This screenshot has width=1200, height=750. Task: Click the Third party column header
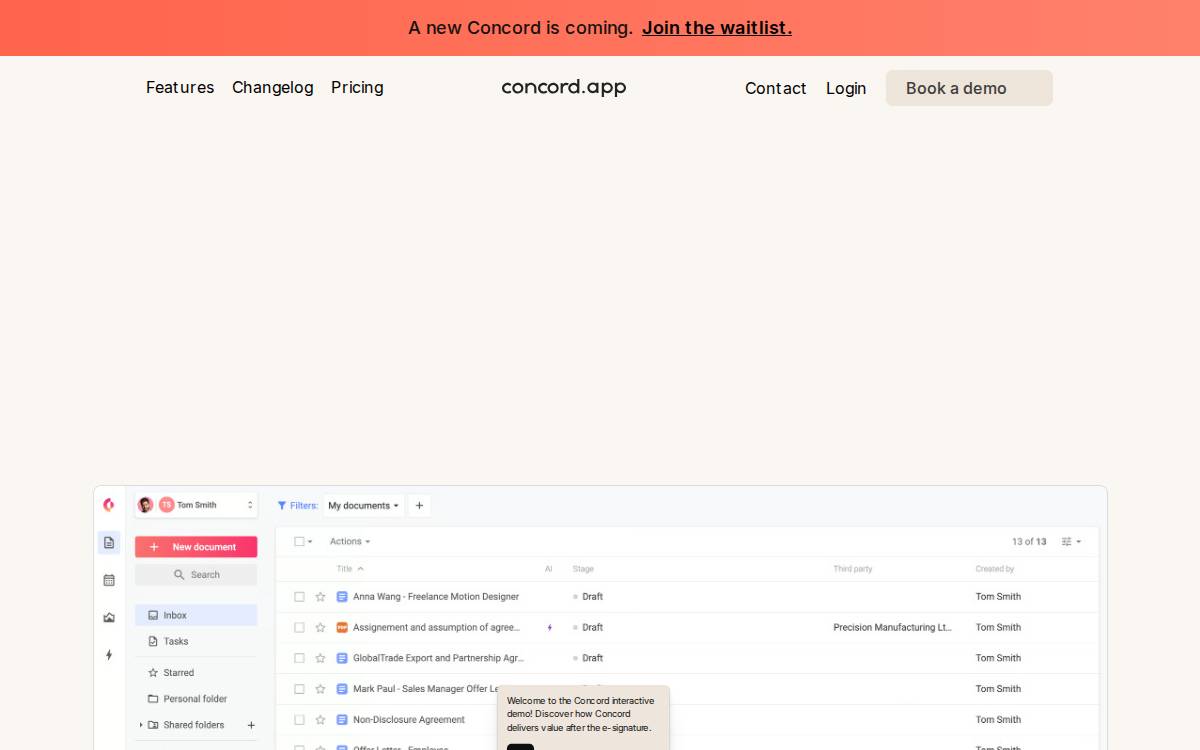tap(853, 569)
